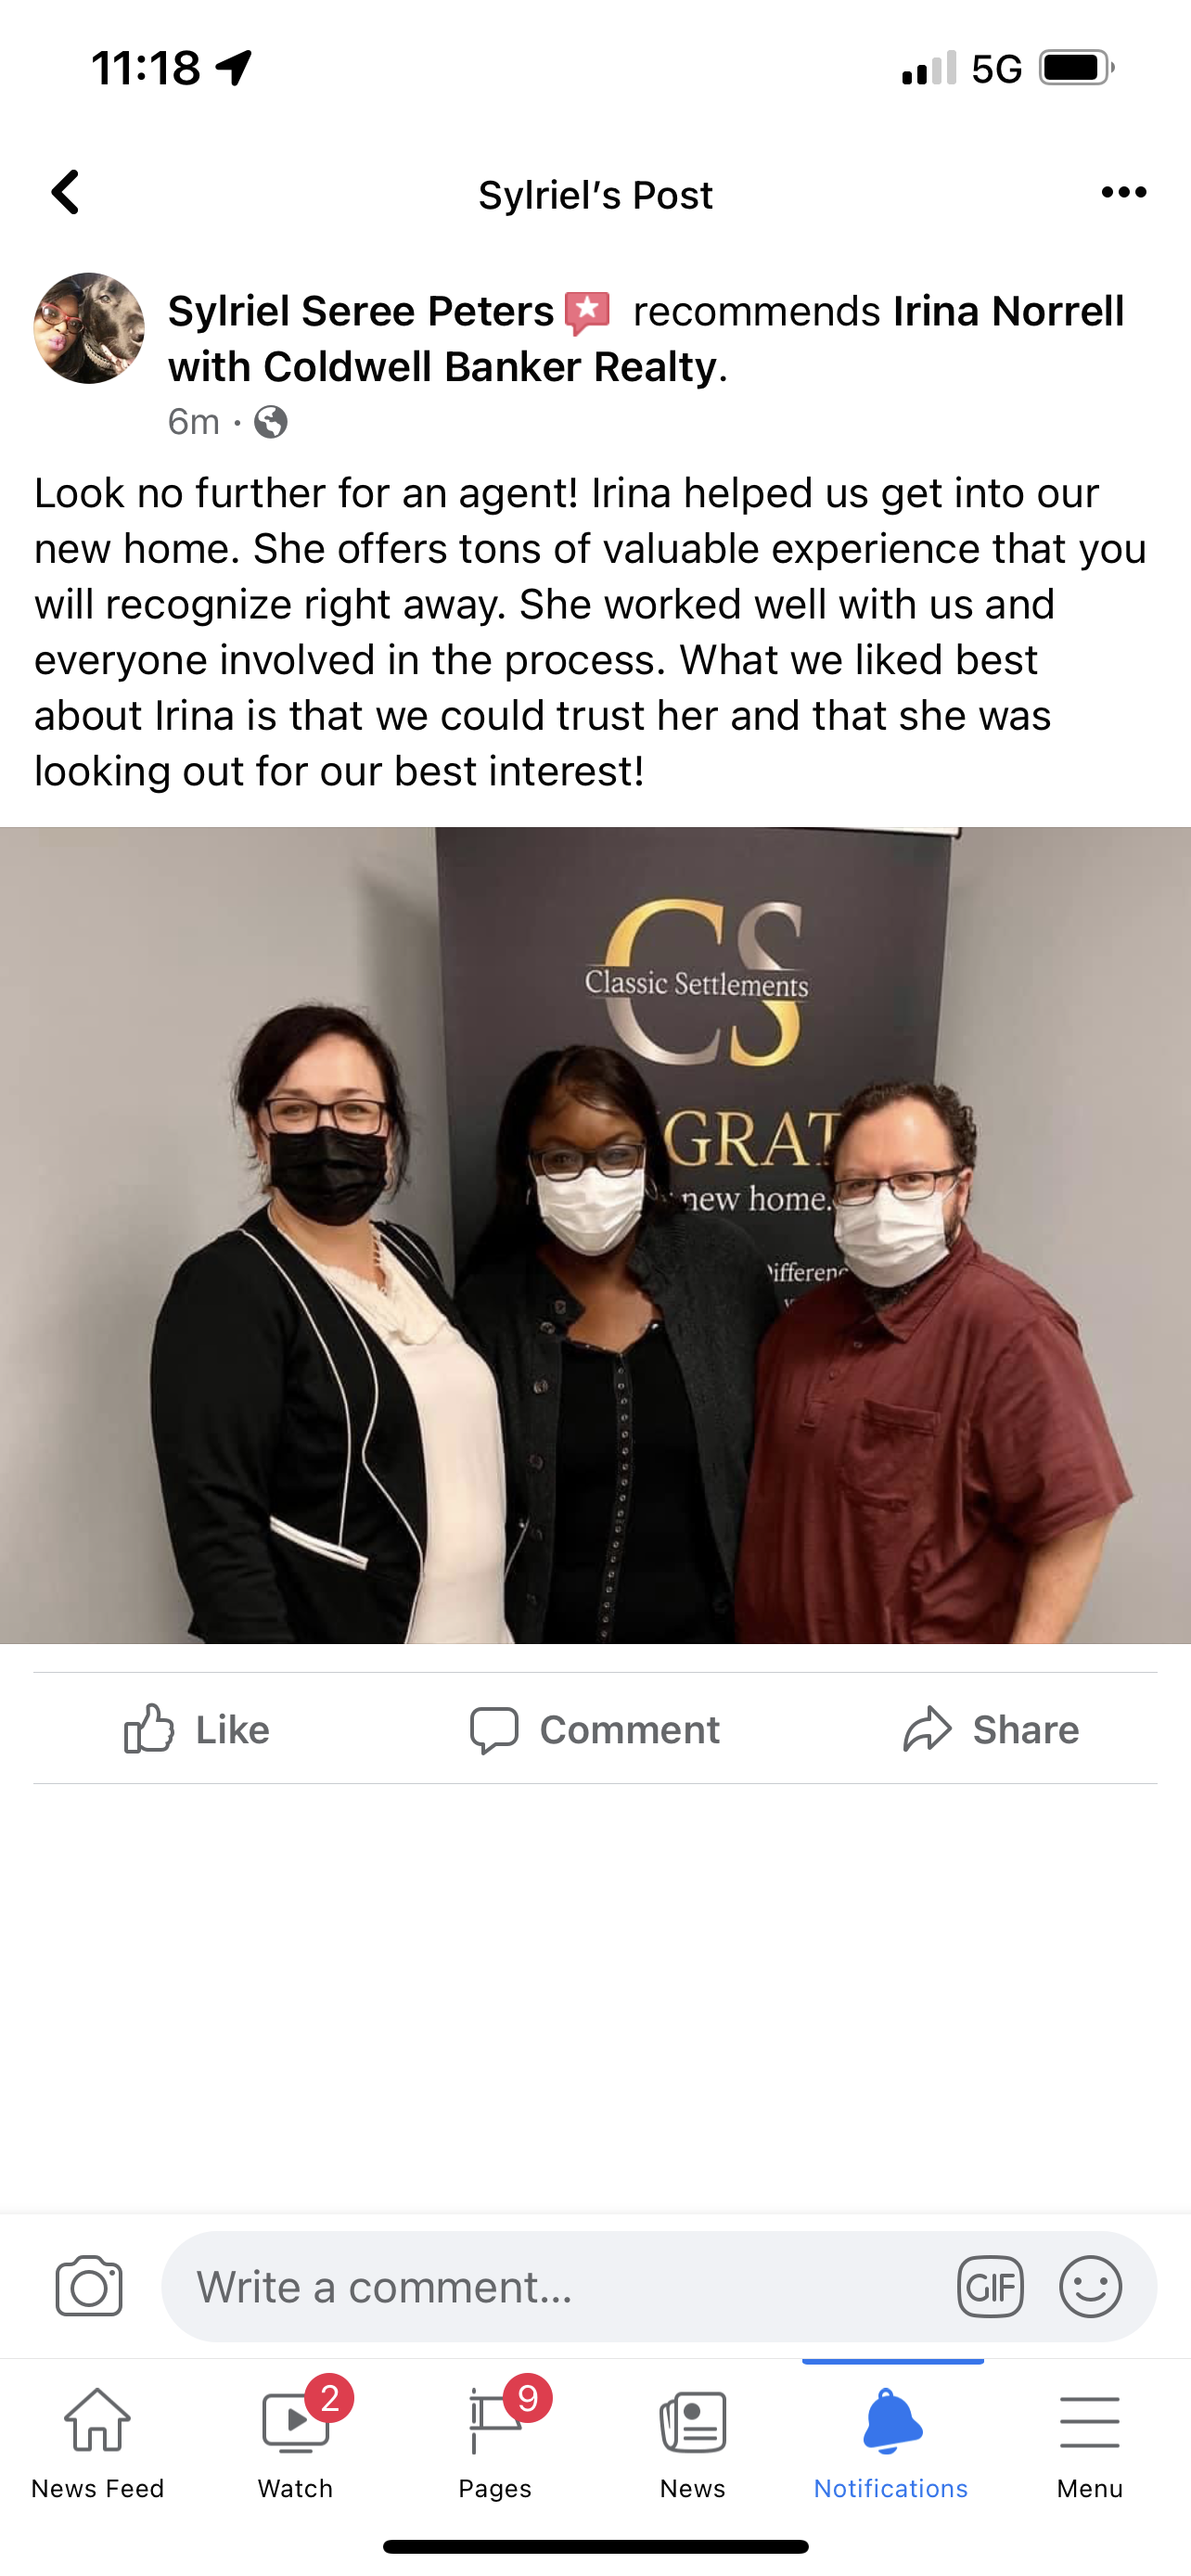Like Sylriel's post
The height and width of the screenshot is (2576, 1191).
197,1729
